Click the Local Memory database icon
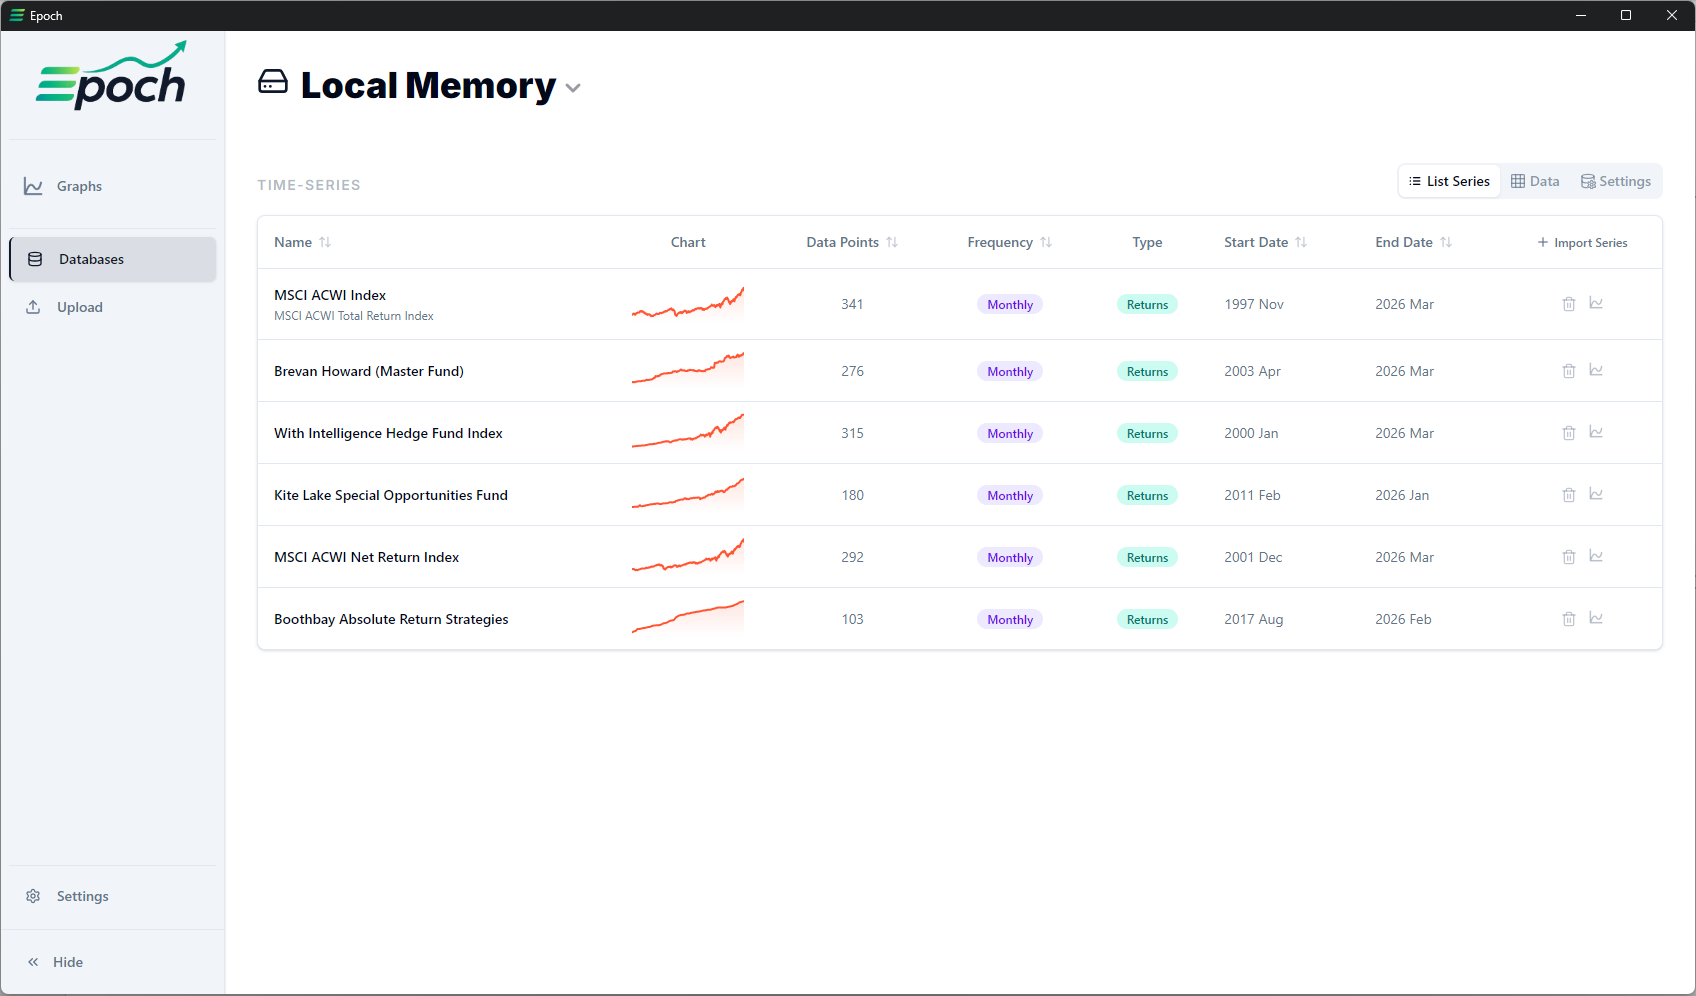 coord(273,82)
